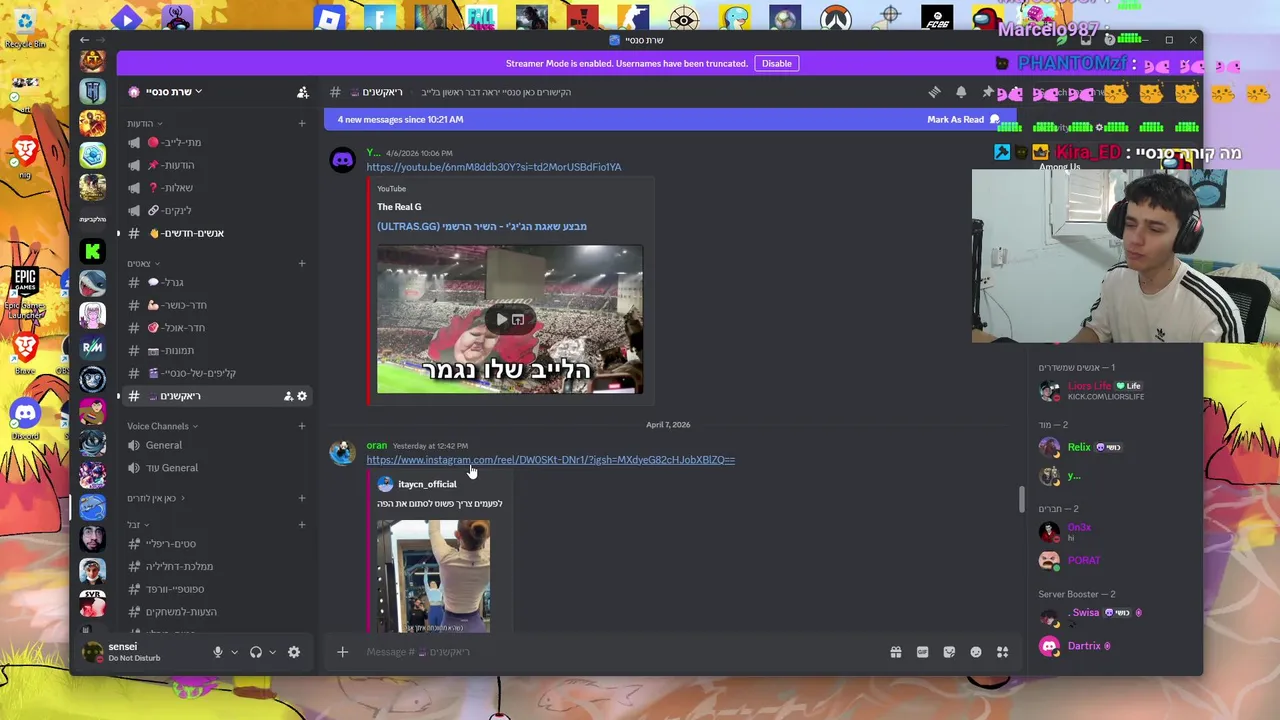Collapse the הודעות category

145,123
